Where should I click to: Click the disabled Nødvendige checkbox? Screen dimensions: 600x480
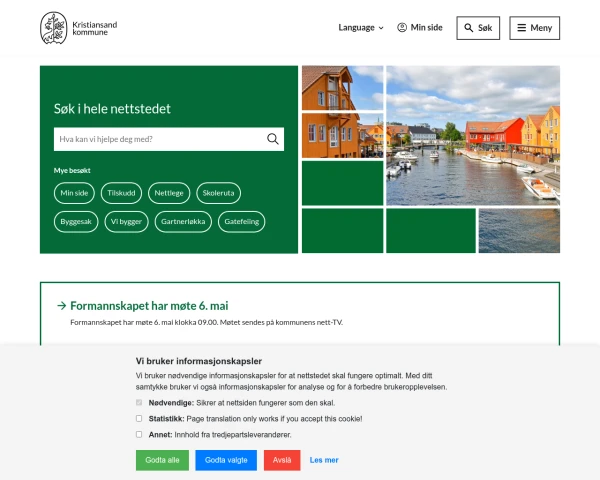[139, 403]
